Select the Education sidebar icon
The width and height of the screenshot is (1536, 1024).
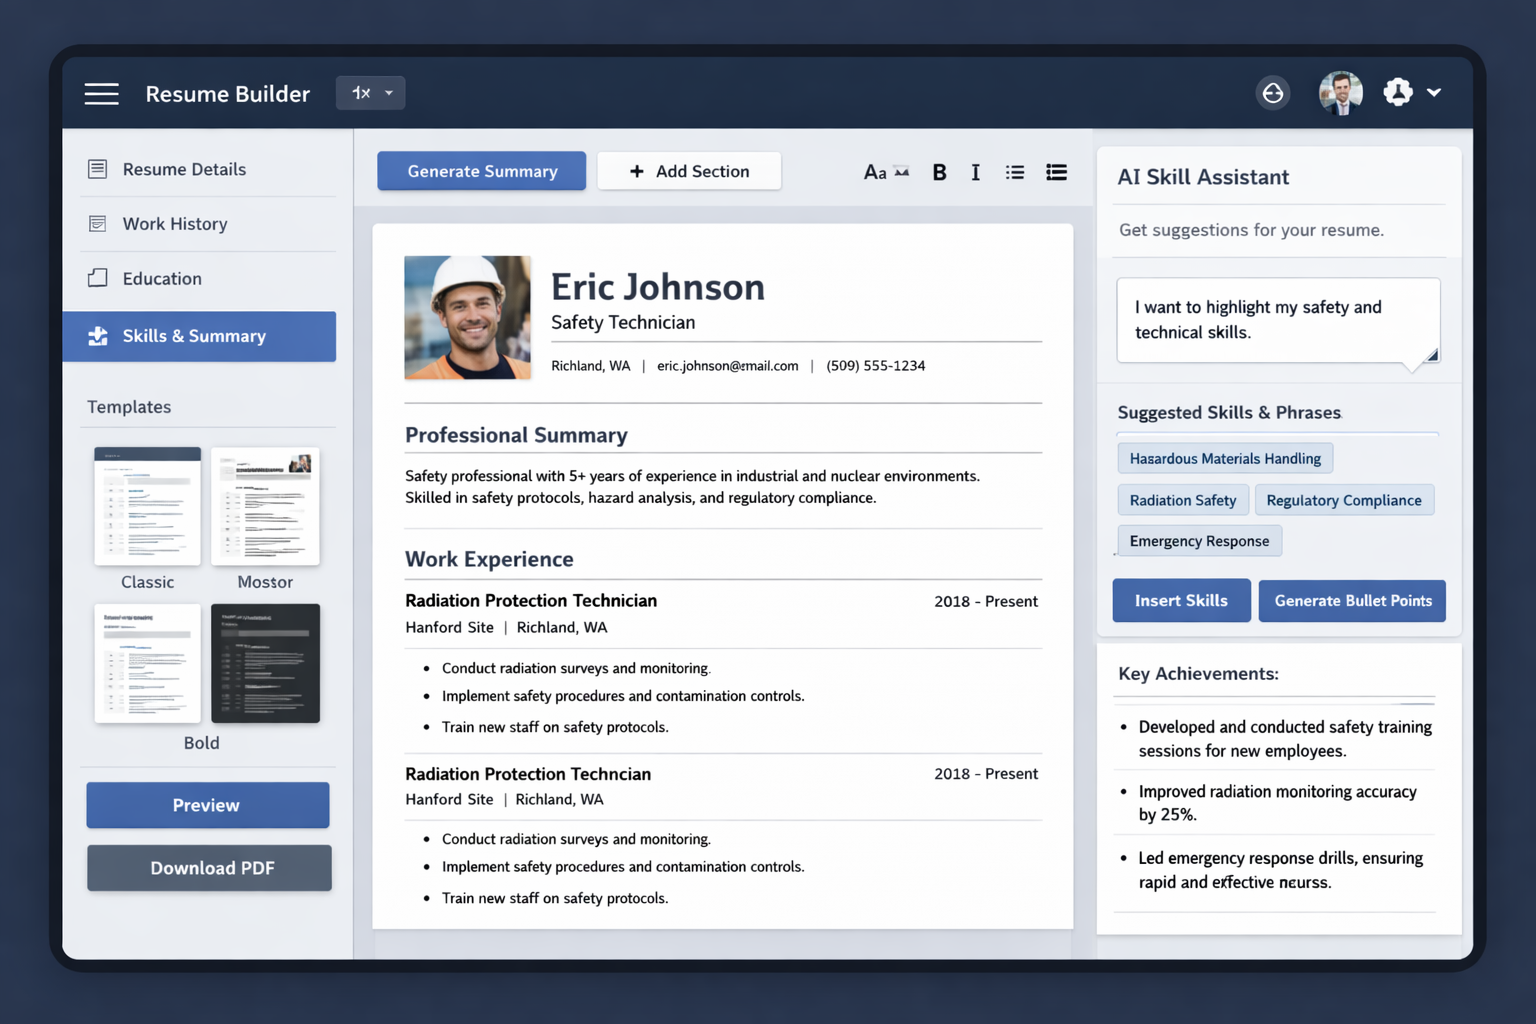tap(97, 278)
